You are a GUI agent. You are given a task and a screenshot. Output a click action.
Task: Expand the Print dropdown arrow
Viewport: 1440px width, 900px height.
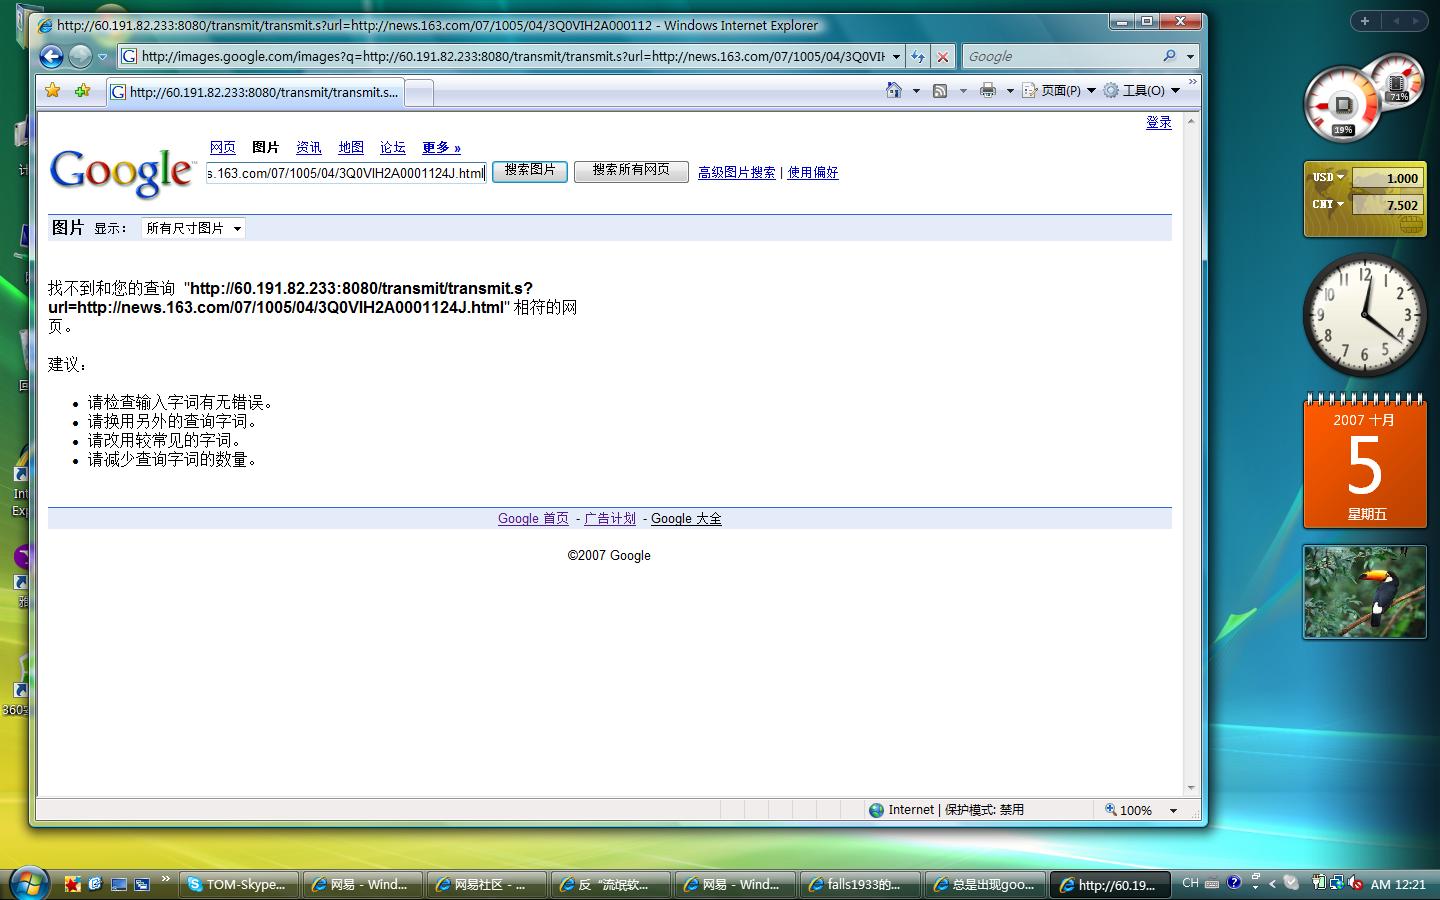(1010, 91)
